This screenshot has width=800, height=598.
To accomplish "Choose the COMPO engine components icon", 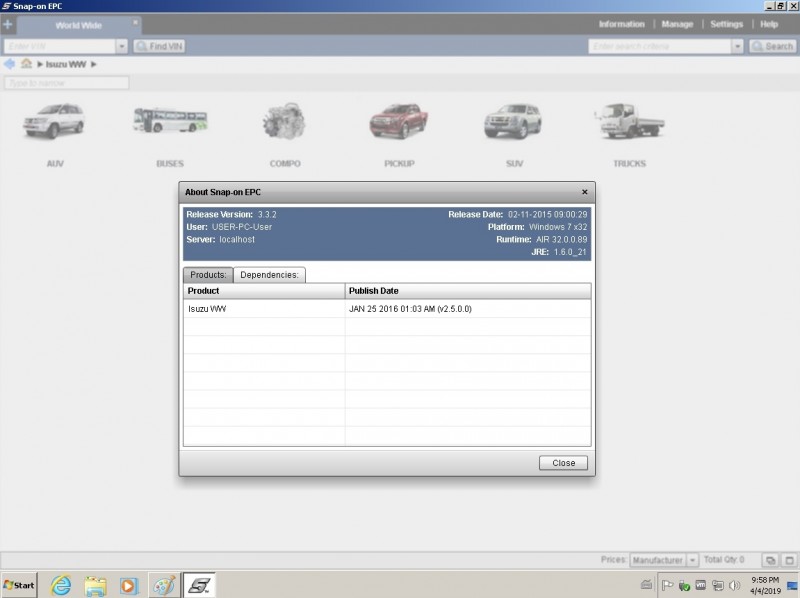I will [x=284, y=123].
